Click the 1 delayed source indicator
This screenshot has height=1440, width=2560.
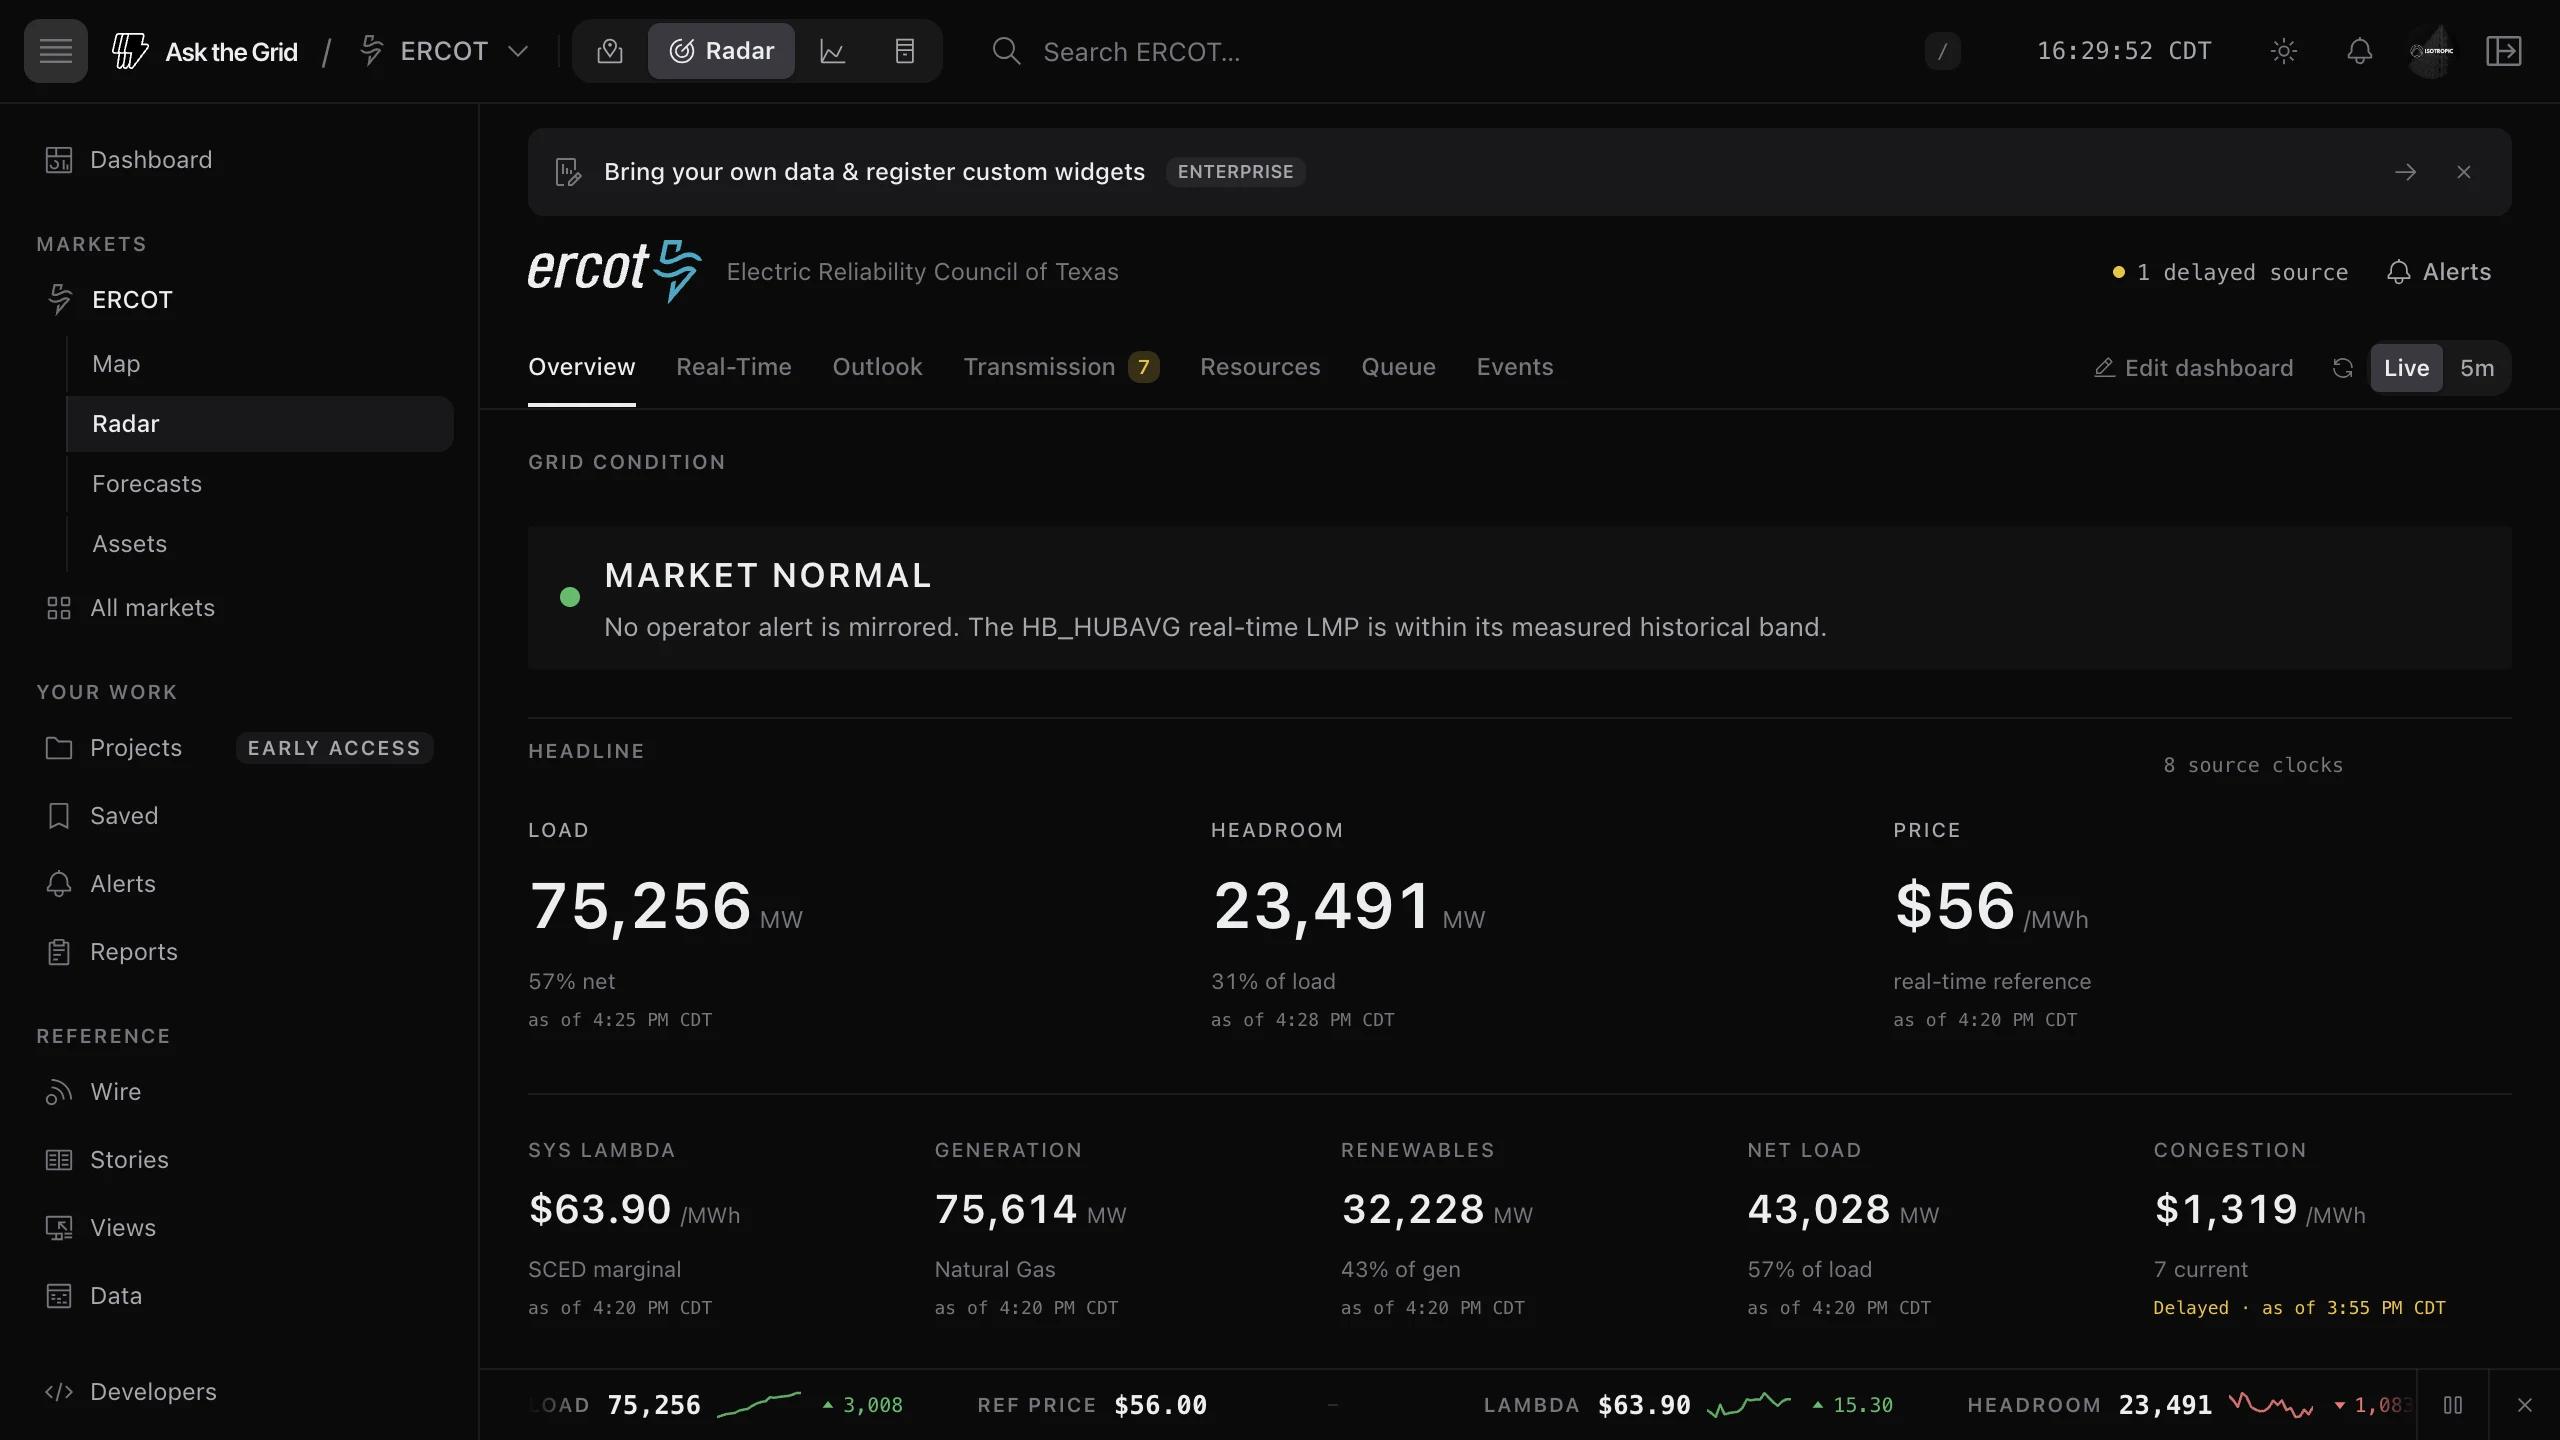pos(2230,272)
